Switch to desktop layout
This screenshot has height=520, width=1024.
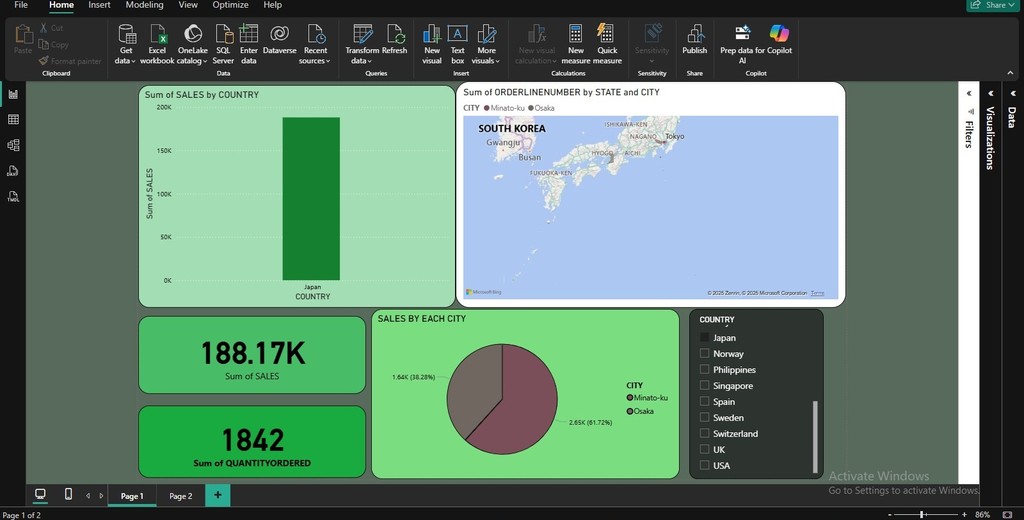coord(40,495)
